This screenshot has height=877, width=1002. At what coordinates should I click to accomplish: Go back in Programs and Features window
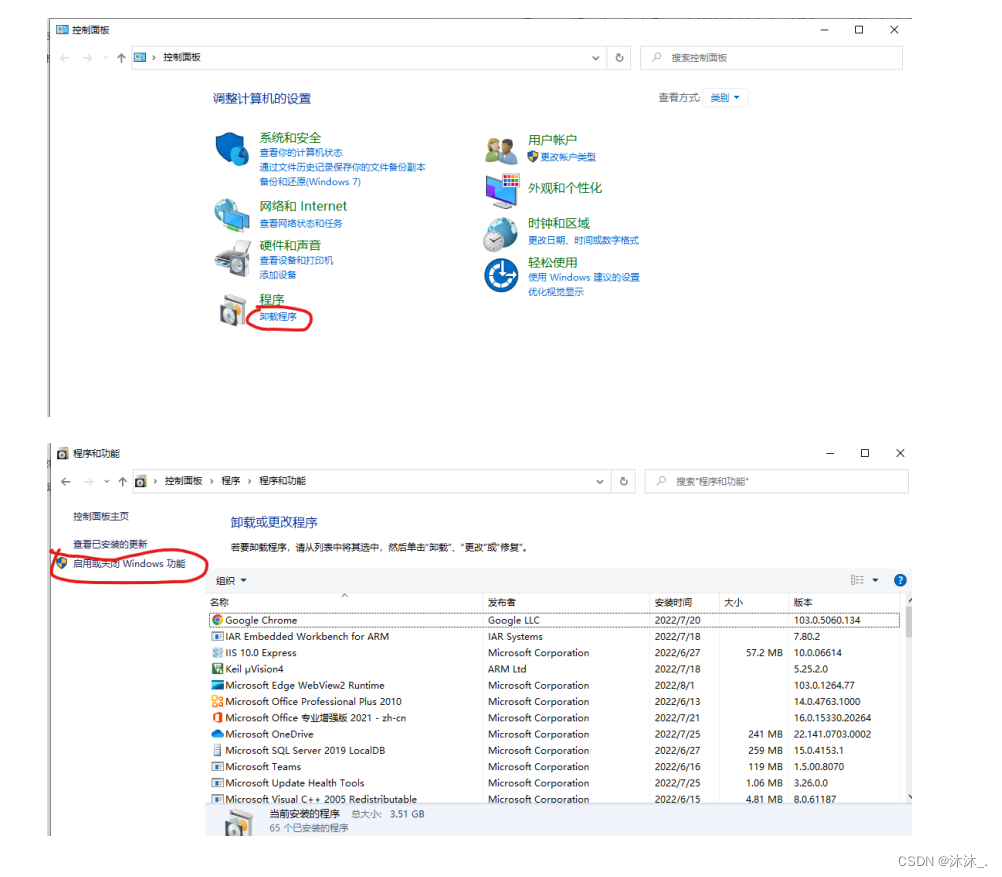click(66, 481)
